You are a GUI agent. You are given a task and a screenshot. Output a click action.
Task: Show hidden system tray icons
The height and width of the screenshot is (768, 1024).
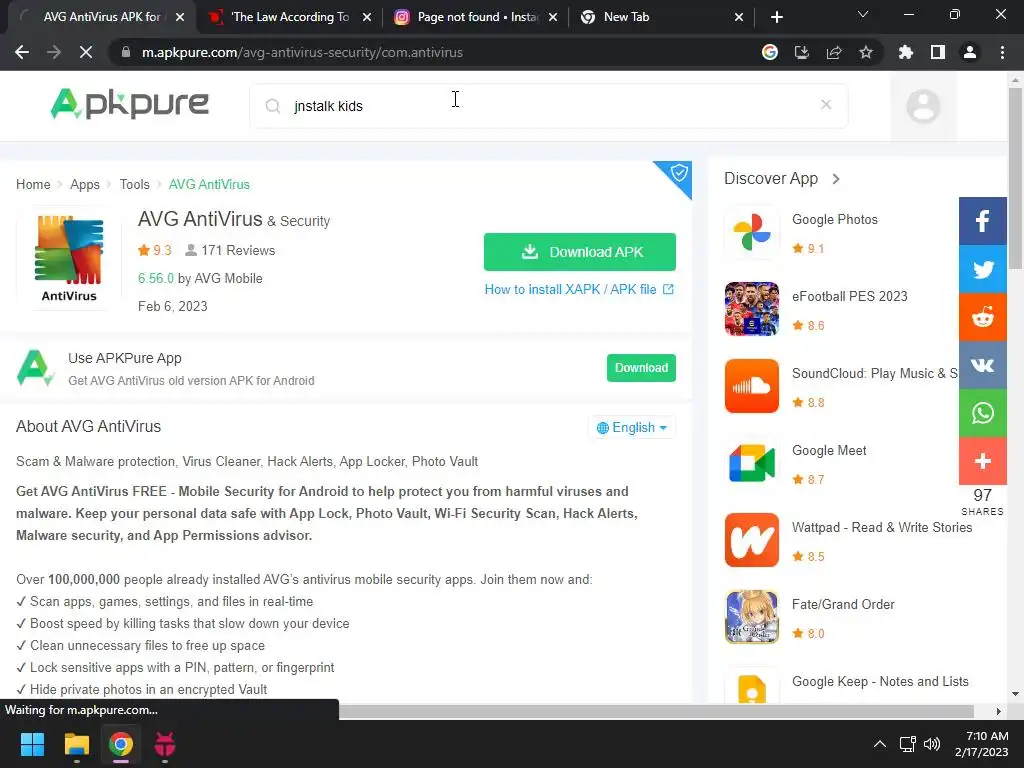880,744
